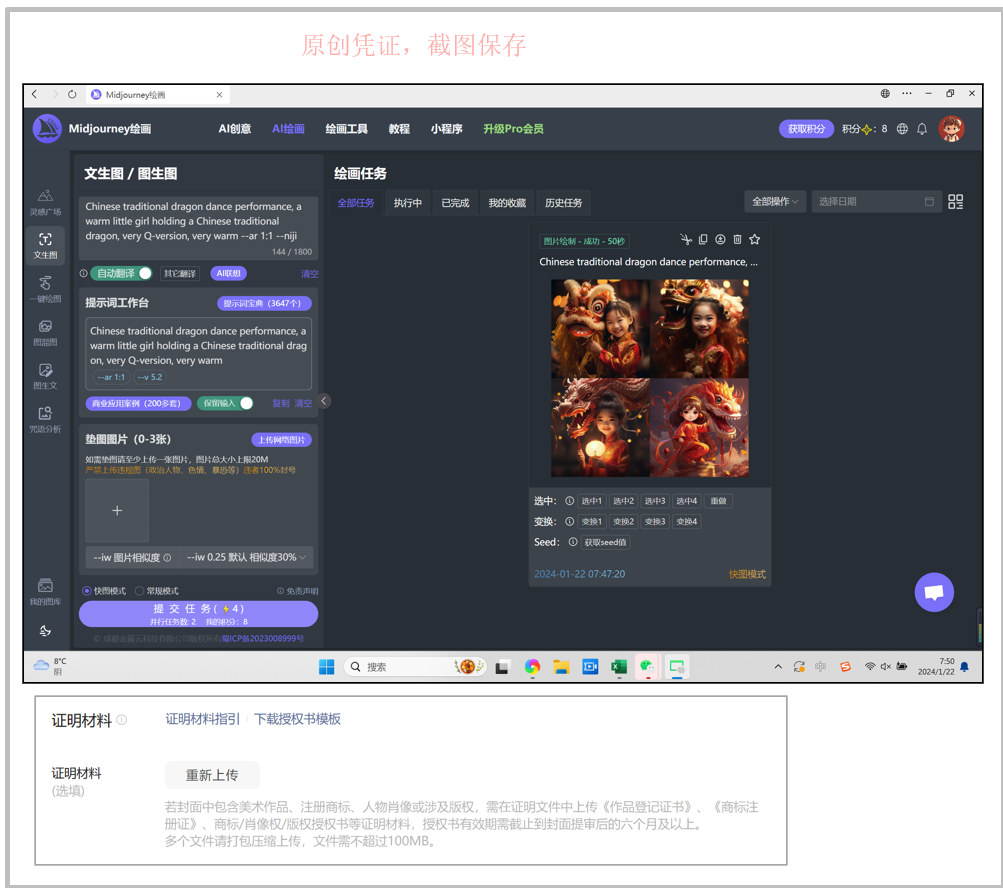Viewport: 1003px width, 888px height.
Task: Toggle the 保留输入 switch
Action: [225, 403]
